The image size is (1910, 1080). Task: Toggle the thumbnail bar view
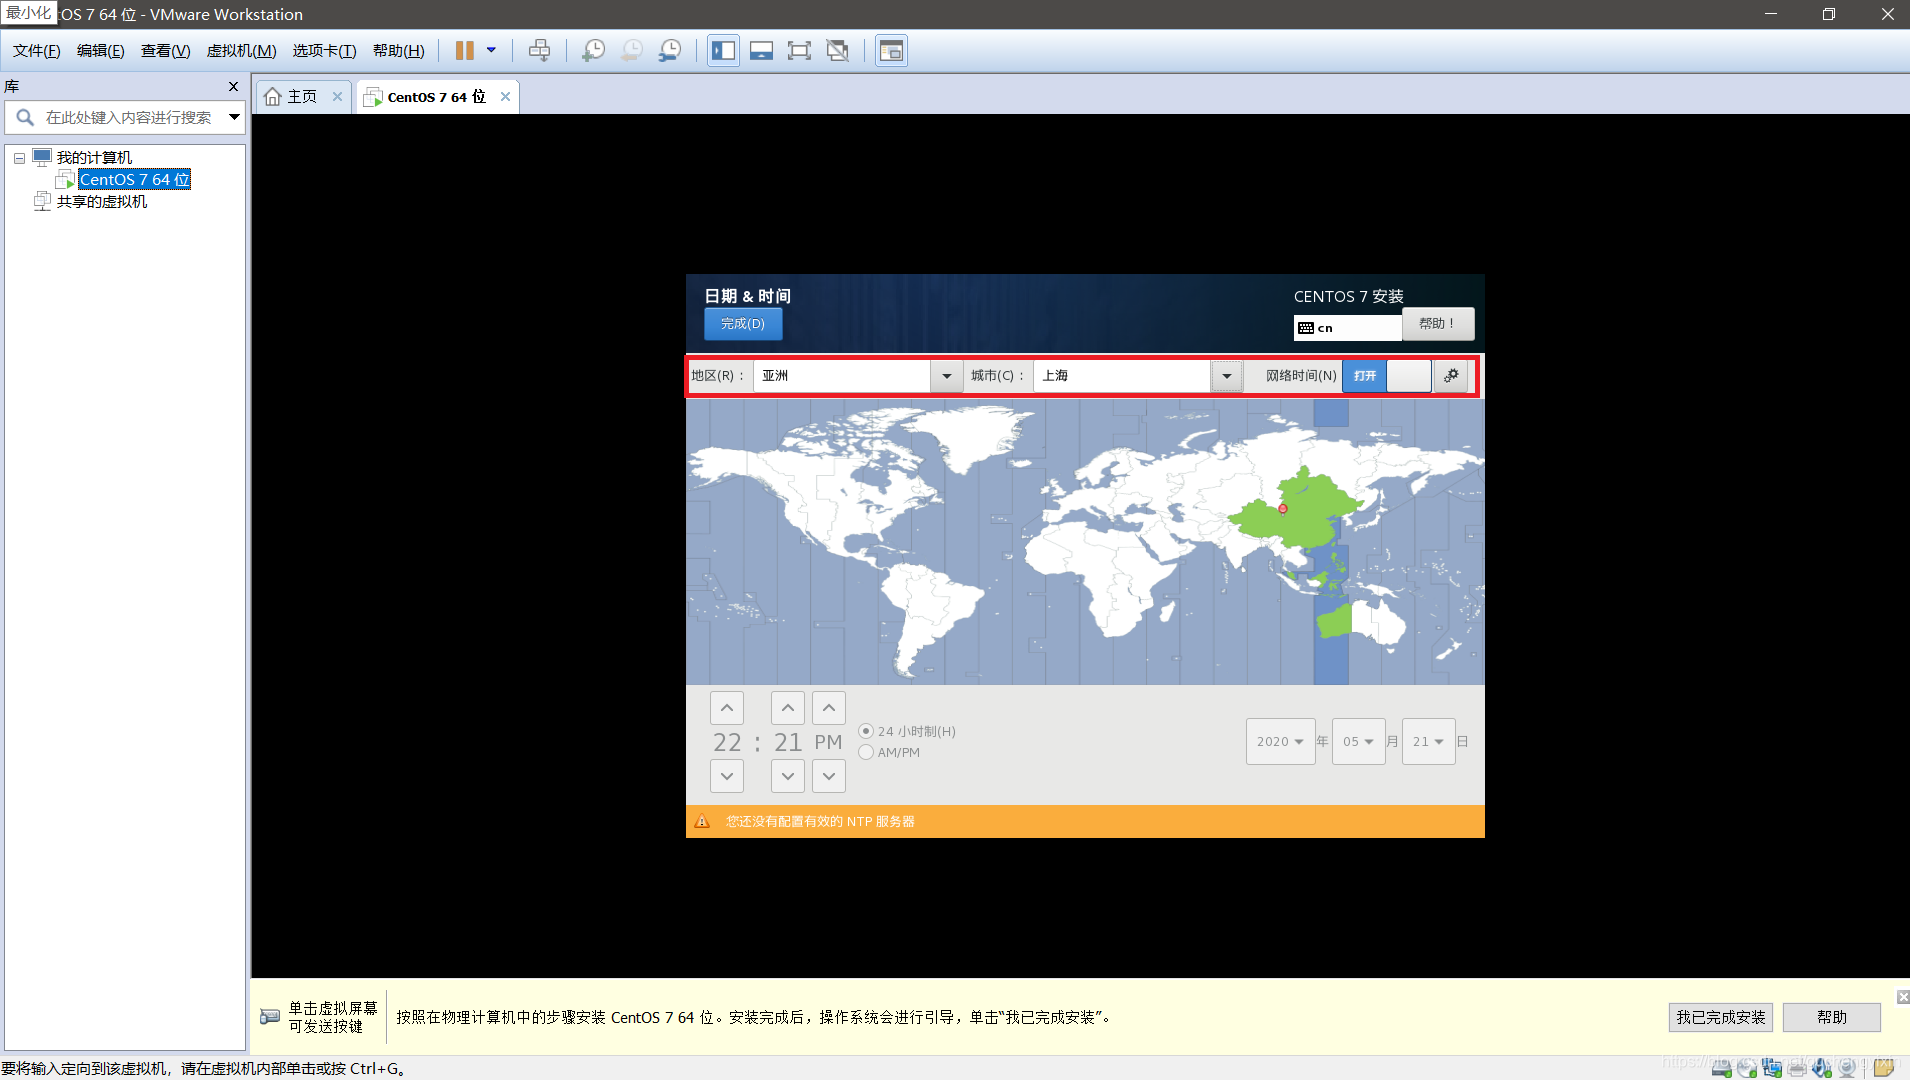(x=761, y=50)
